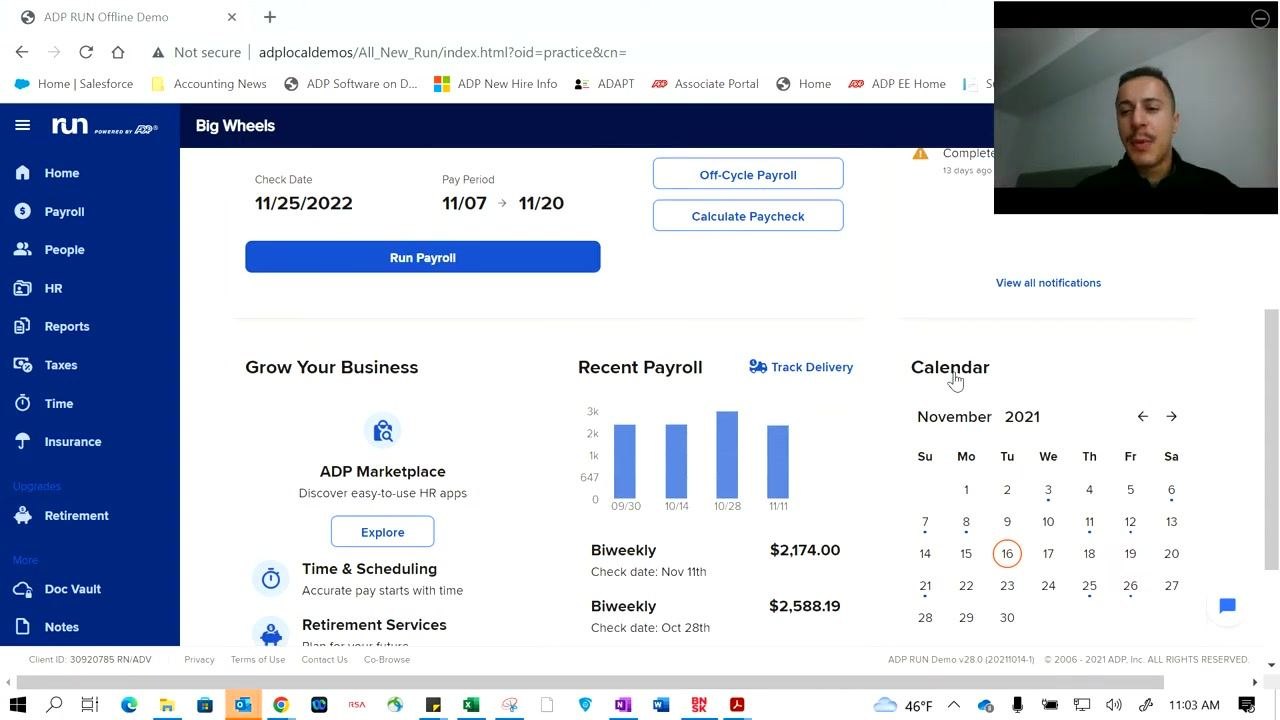Open Excel from the taskbar
Image resolution: width=1280 pixels, height=720 pixels.
471,705
